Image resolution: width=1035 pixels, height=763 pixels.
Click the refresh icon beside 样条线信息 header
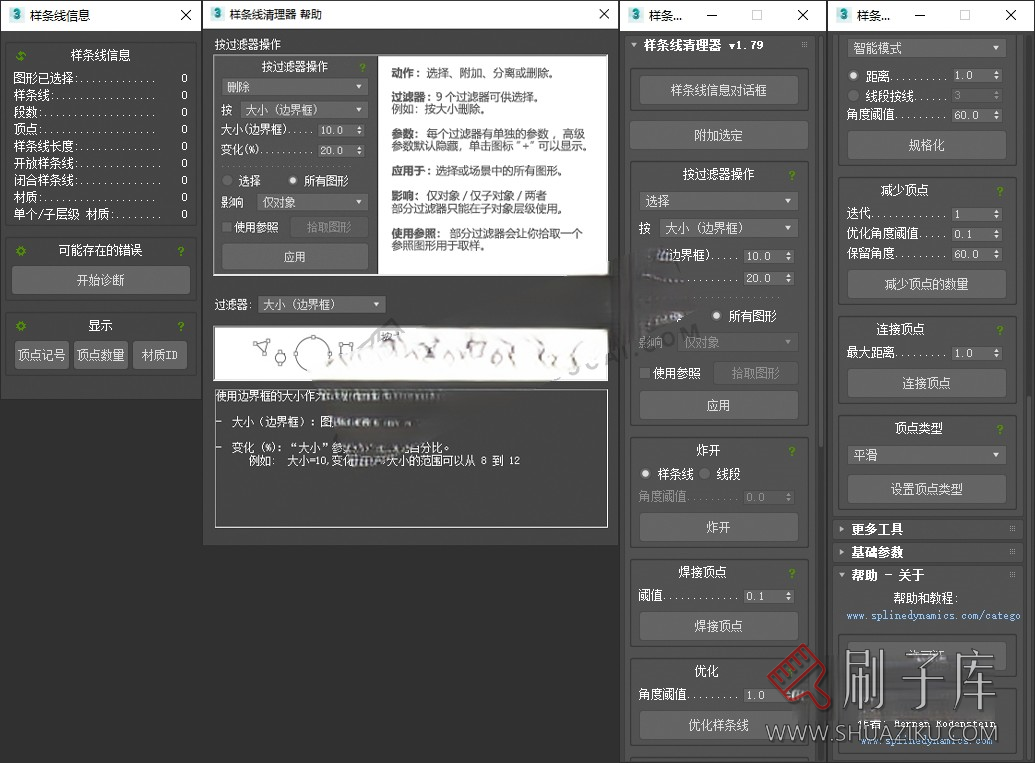point(21,55)
